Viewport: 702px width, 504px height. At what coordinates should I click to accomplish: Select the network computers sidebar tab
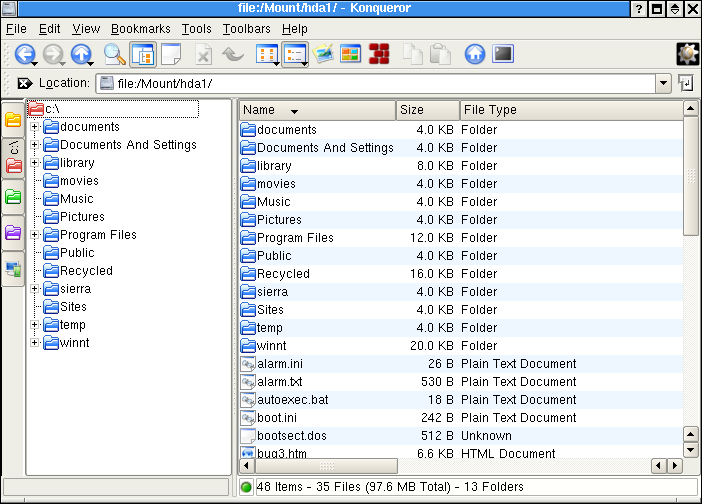pyautogui.click(x=13, y=269)
